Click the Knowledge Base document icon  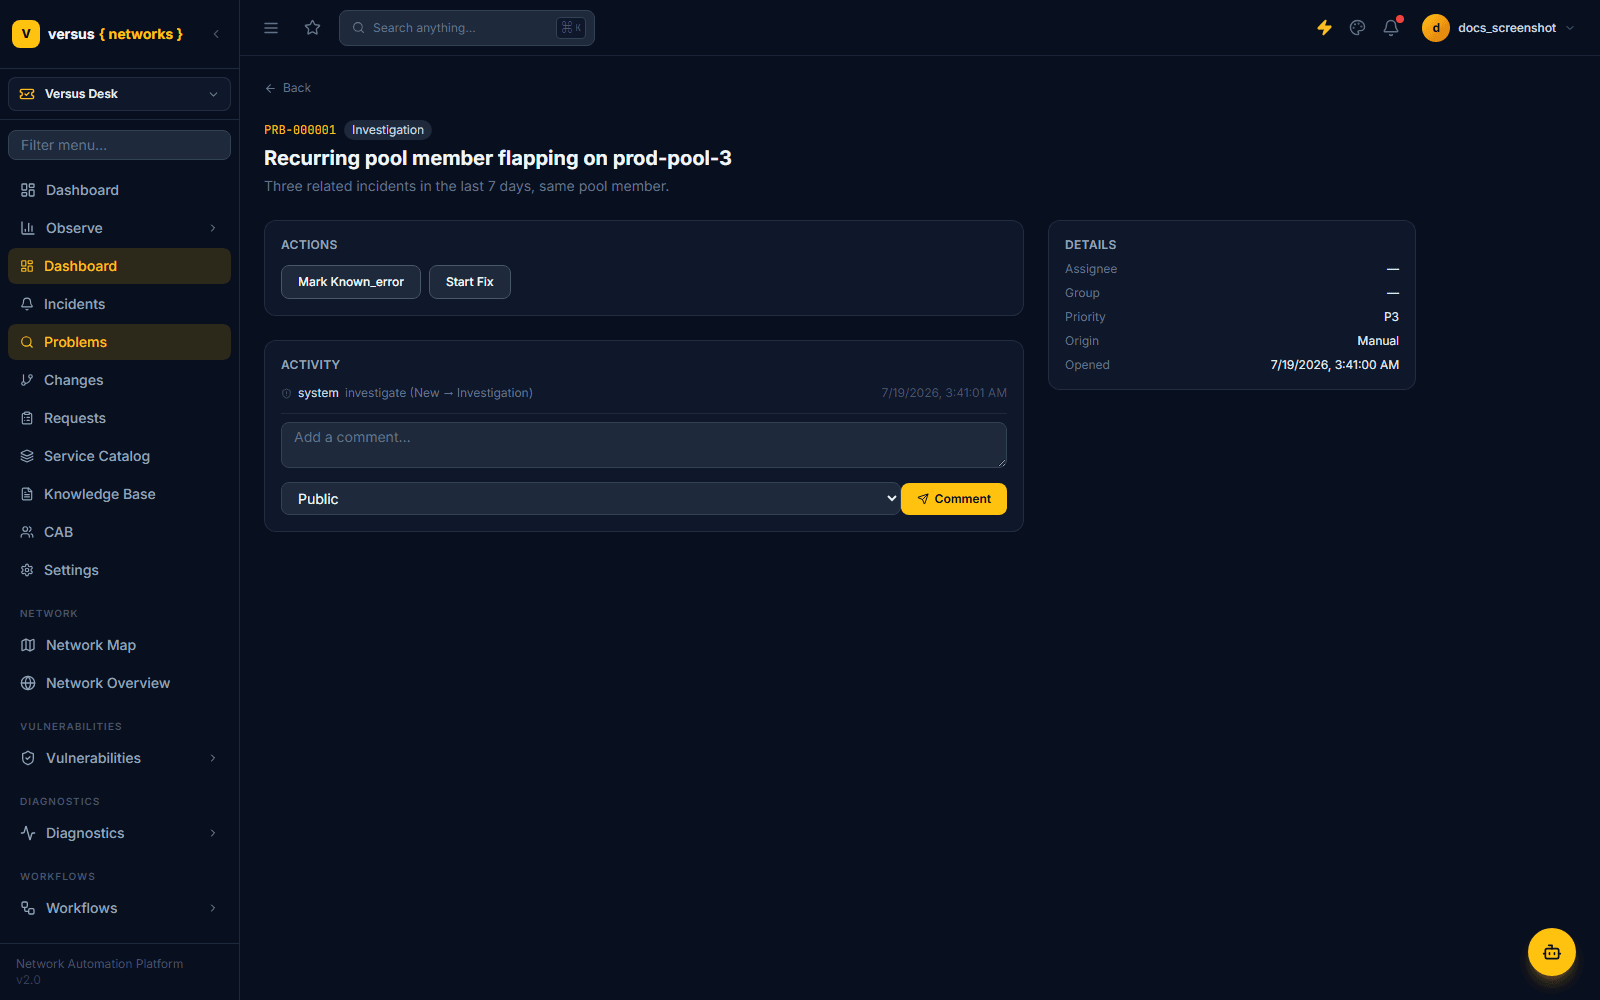pyautogui.click(x=27, y=494)
